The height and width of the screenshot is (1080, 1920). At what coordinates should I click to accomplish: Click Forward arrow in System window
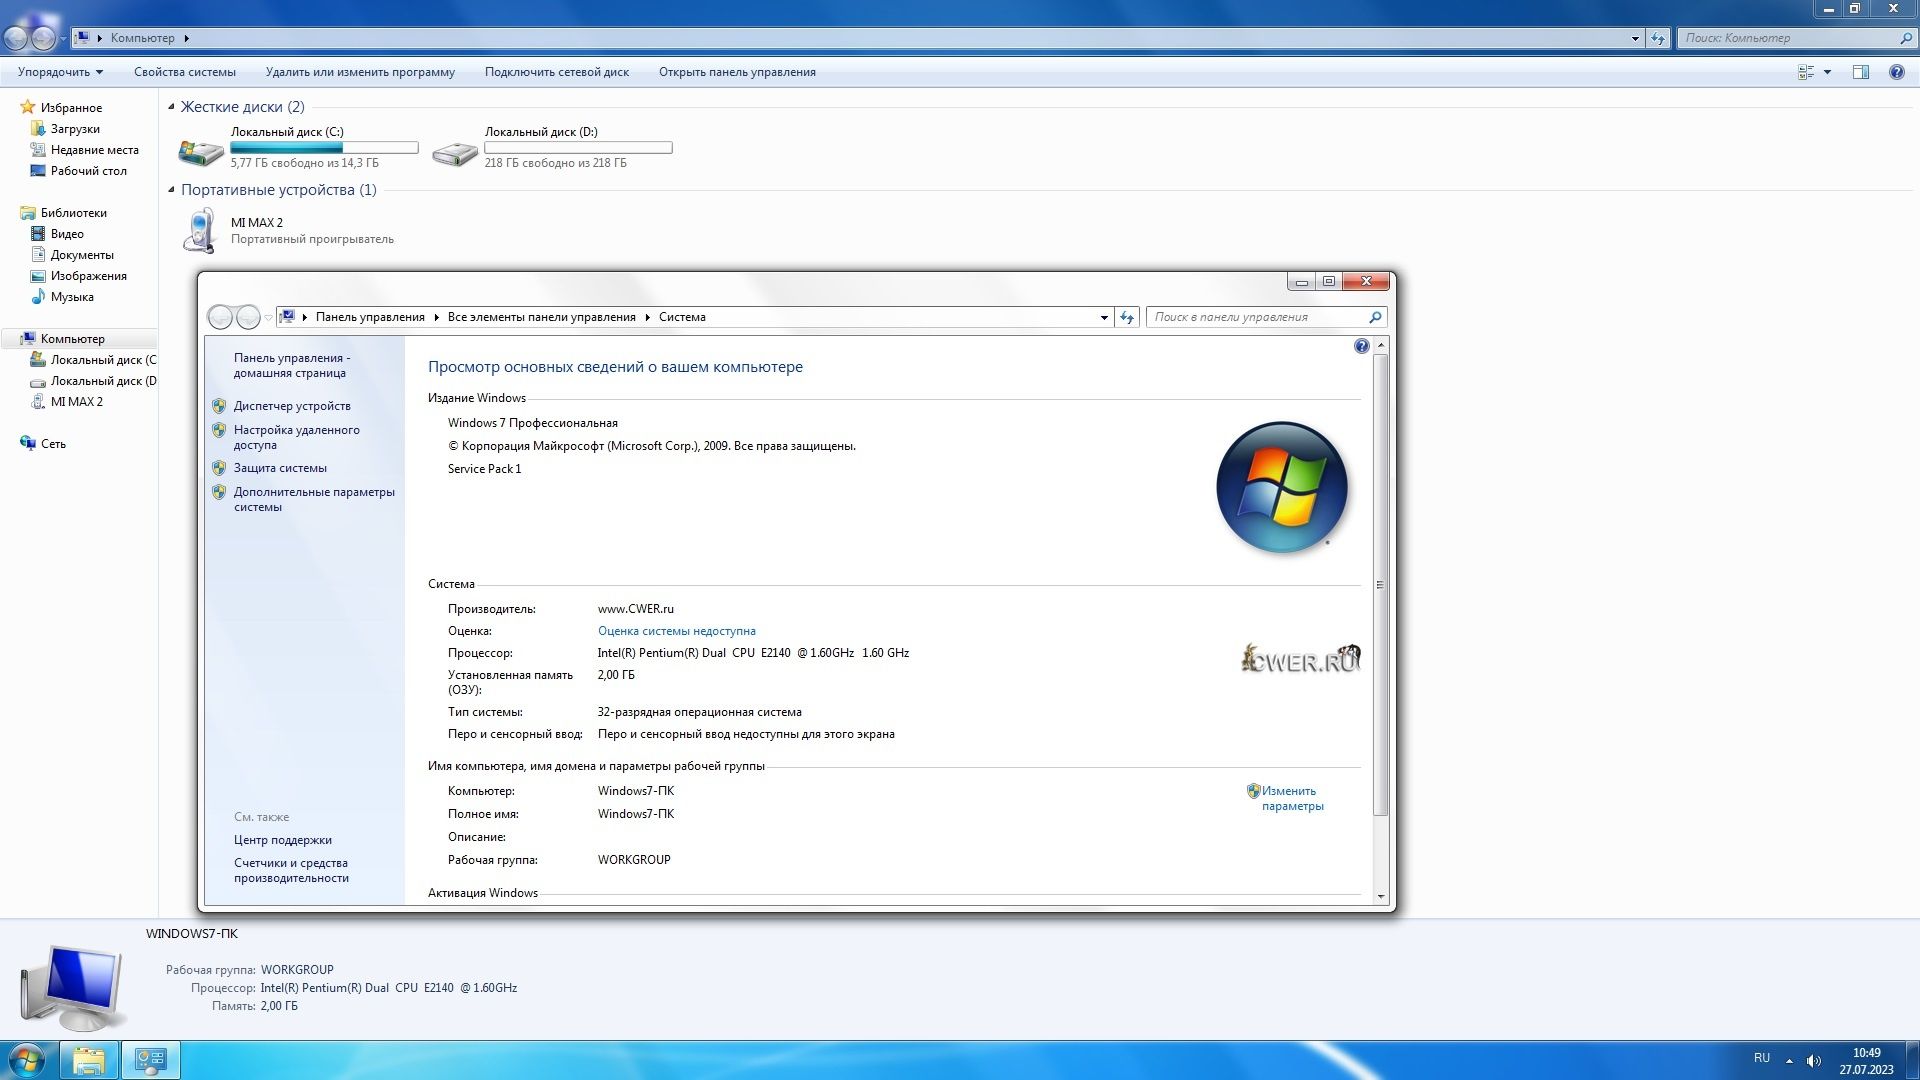pyautogui.click(x=248, y=317)
